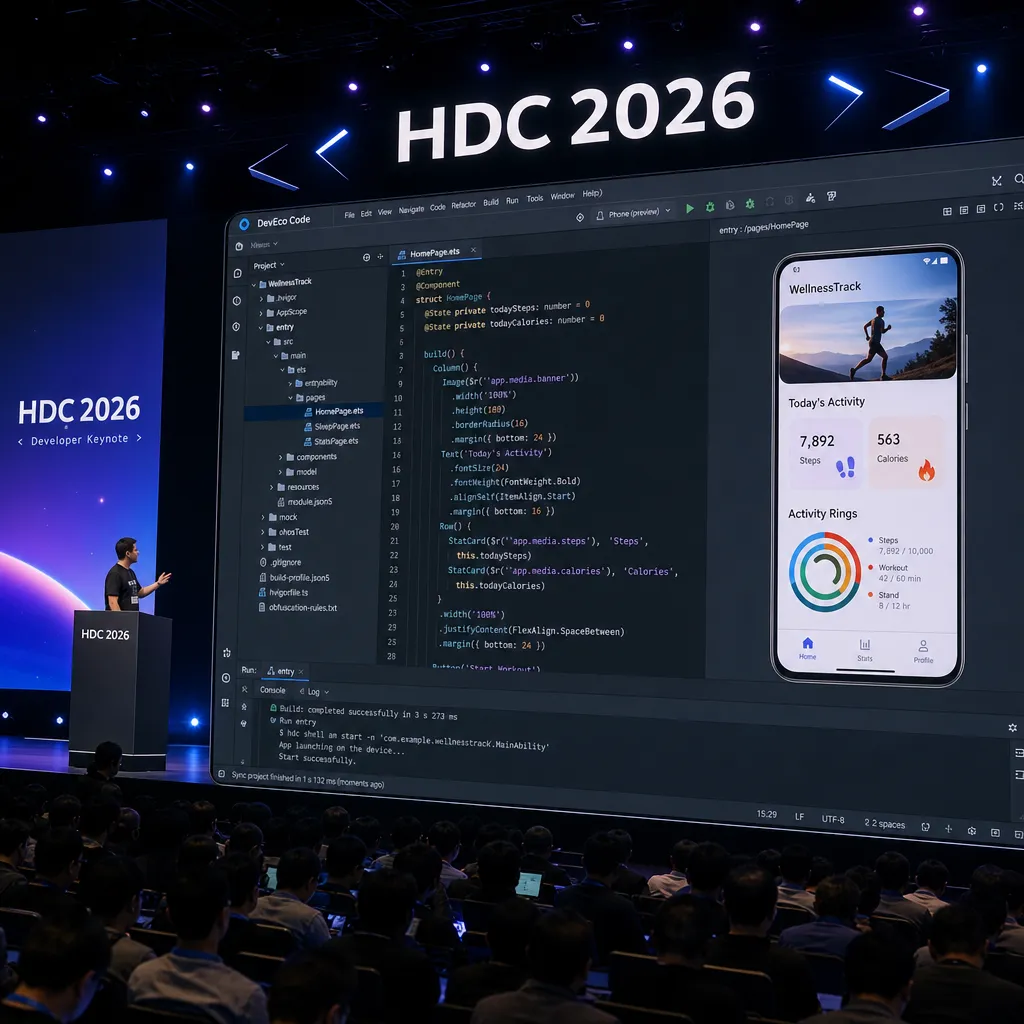The width and height of the screenshot is (1024, 1024).
Task: Click the green Debug bug icon beside Run
Action: 710,207
